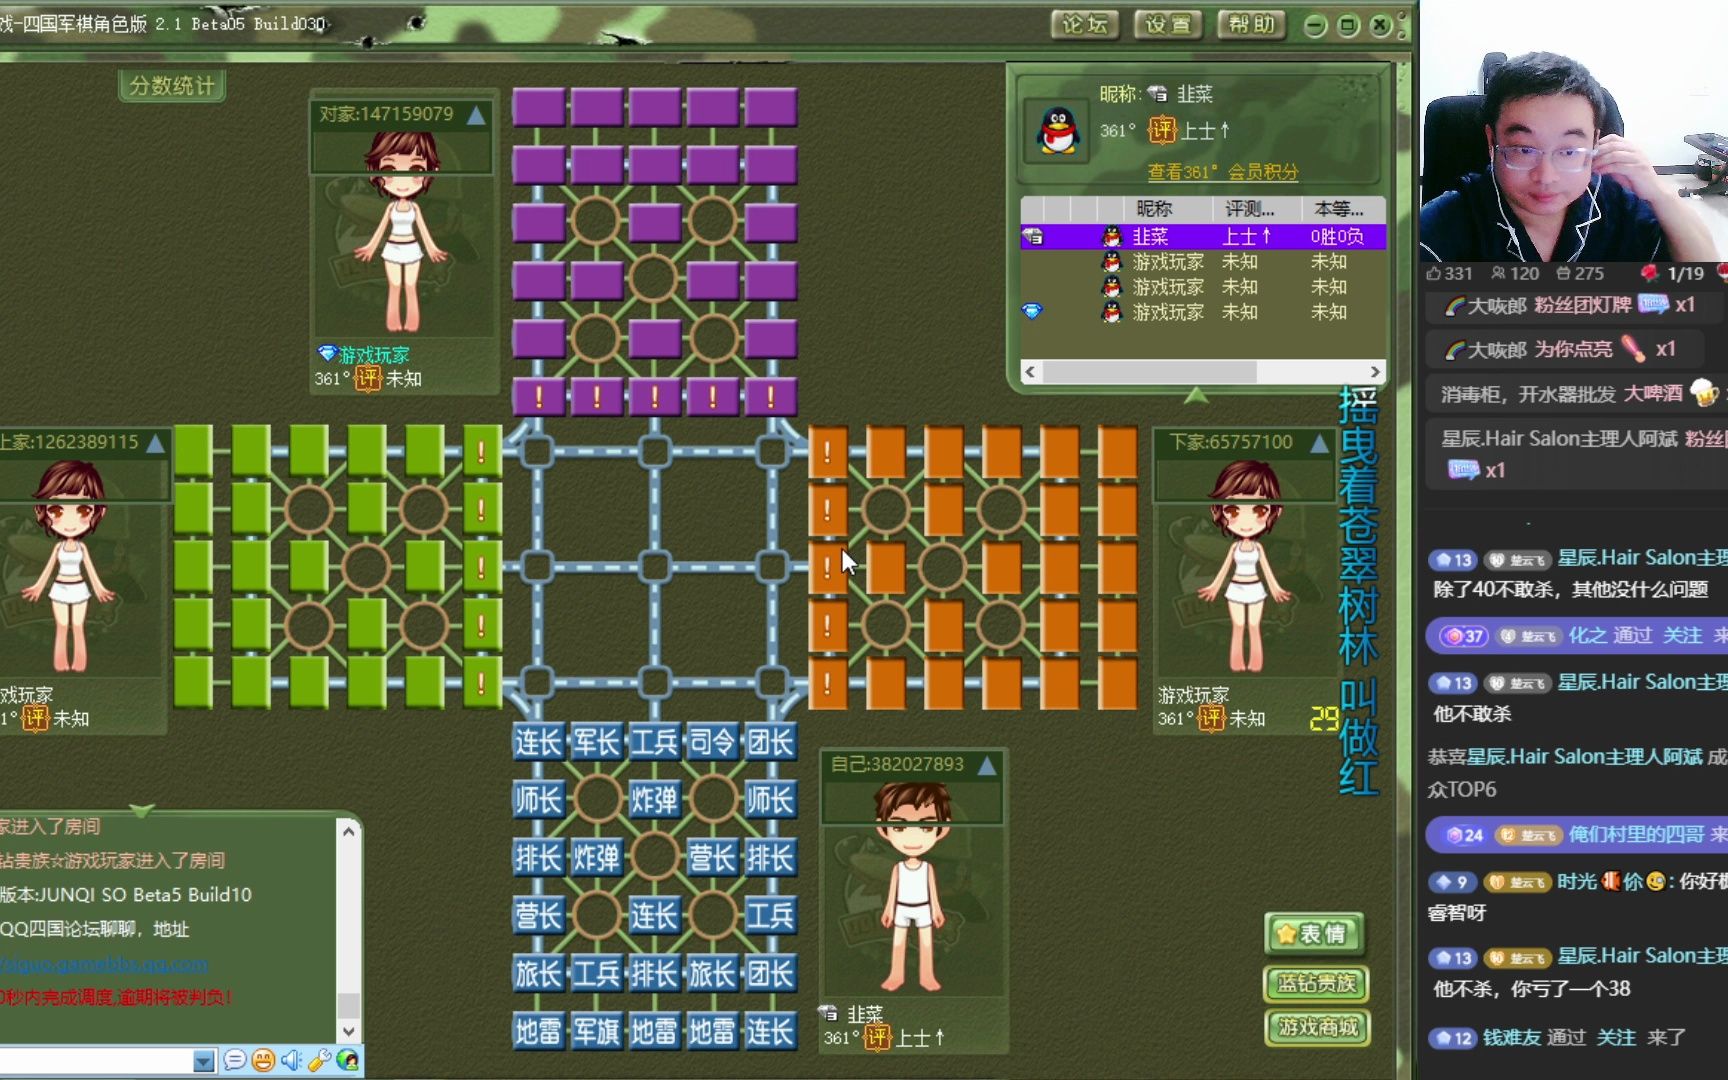Click the 评 badge under the 对家 avatar

368,378
